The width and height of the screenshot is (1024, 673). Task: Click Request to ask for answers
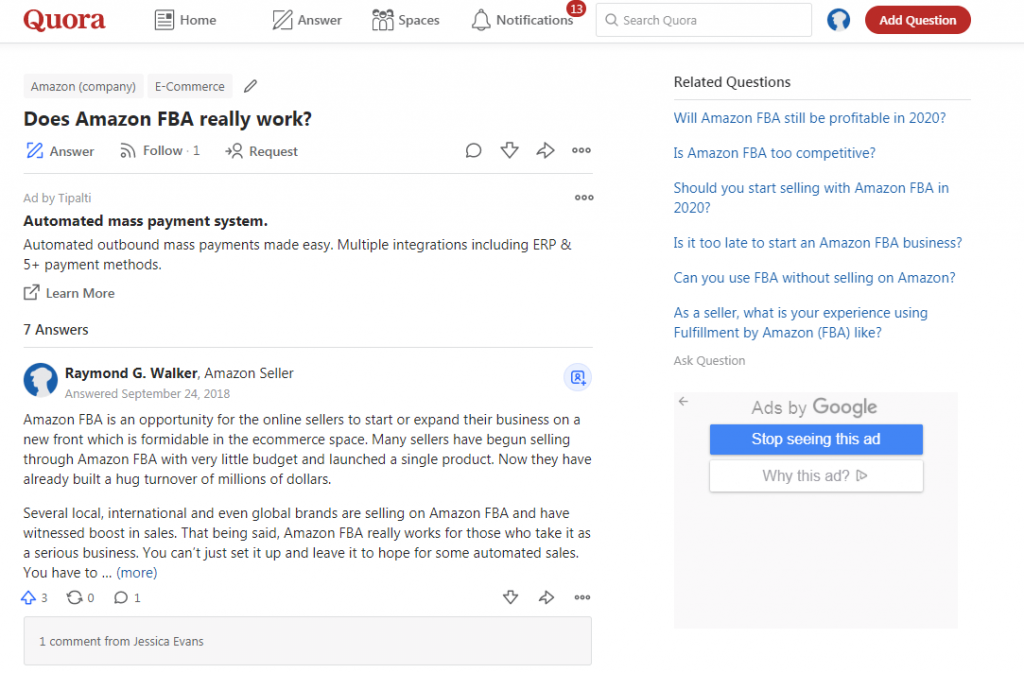[x=261, y=151]
